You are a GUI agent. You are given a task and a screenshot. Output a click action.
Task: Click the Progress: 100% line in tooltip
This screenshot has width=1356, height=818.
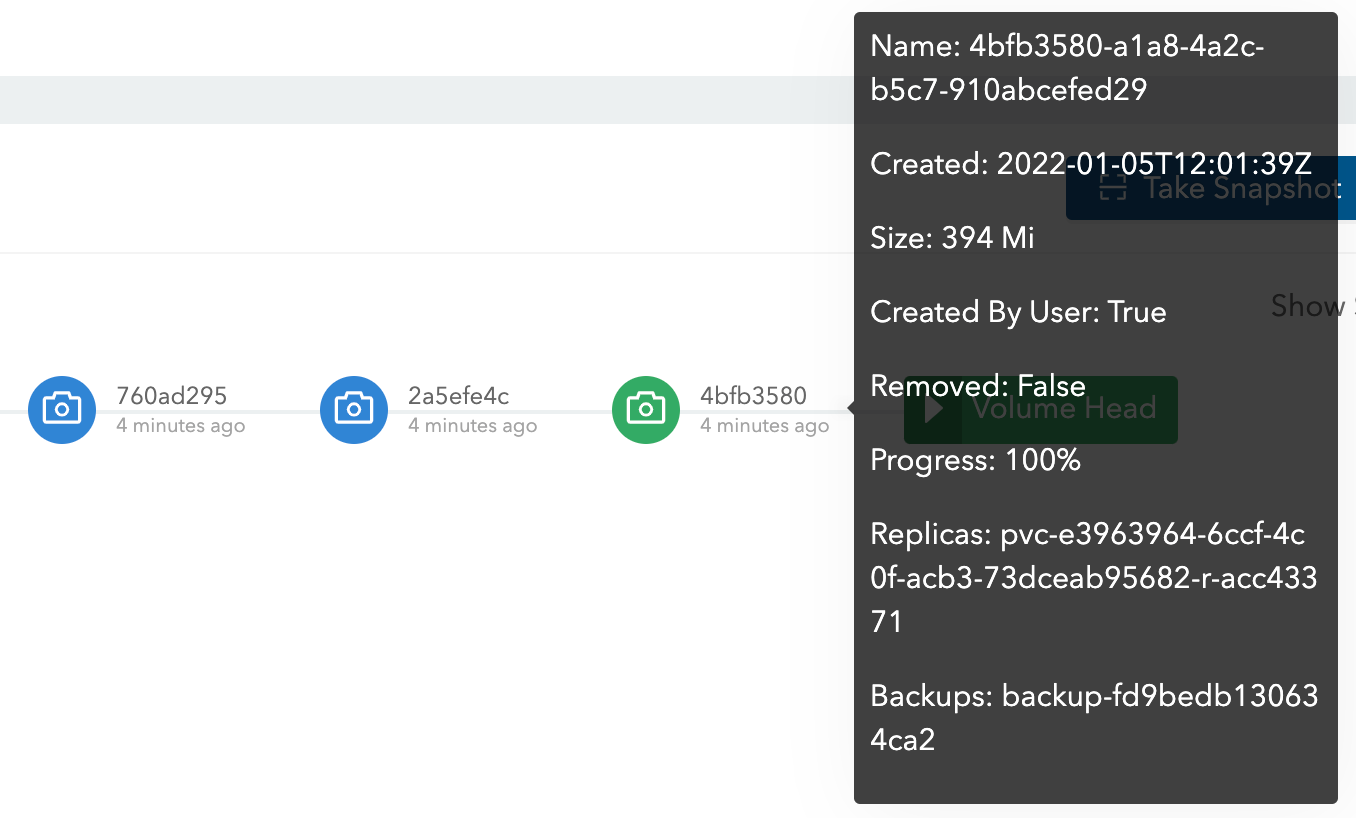tap(975, 460)
